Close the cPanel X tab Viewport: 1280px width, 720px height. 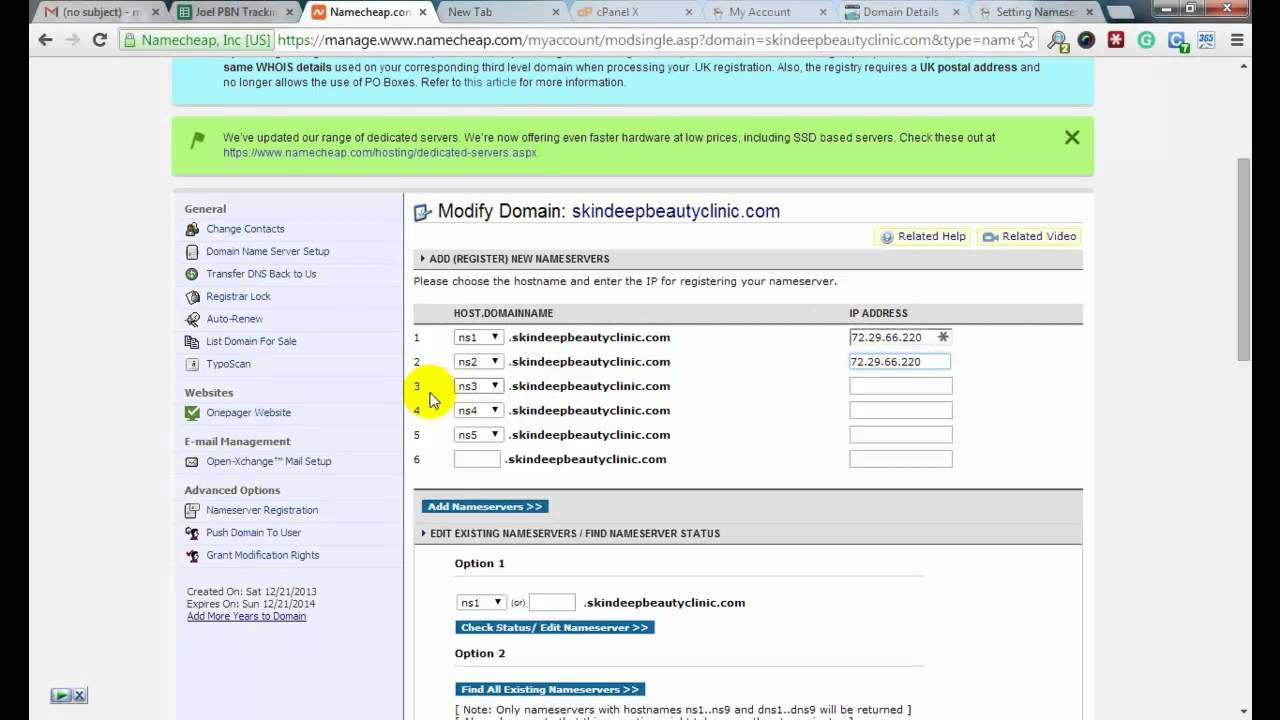(x=691, y=12)
